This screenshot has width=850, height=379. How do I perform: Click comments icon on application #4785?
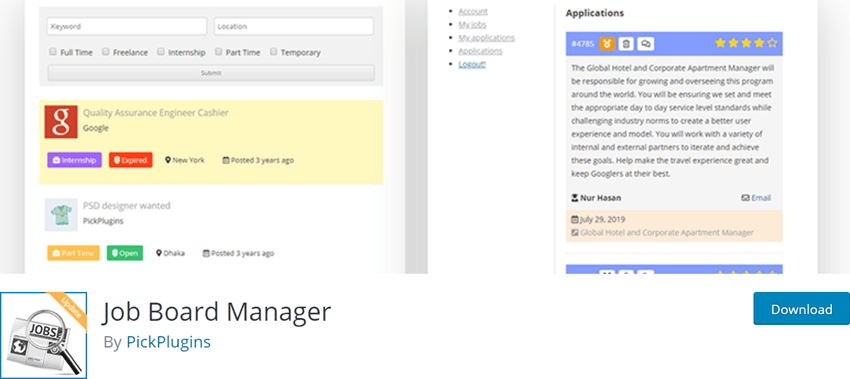point(646,43)
